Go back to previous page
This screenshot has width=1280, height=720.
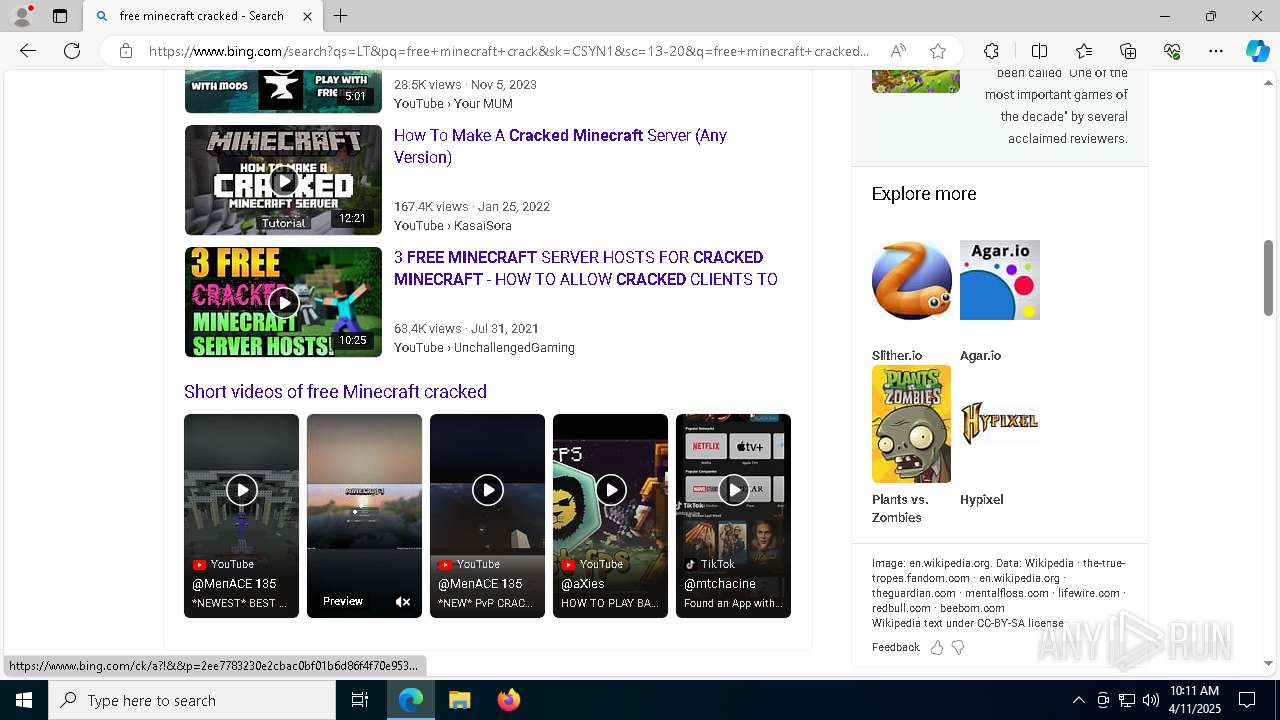coord(28,51)
